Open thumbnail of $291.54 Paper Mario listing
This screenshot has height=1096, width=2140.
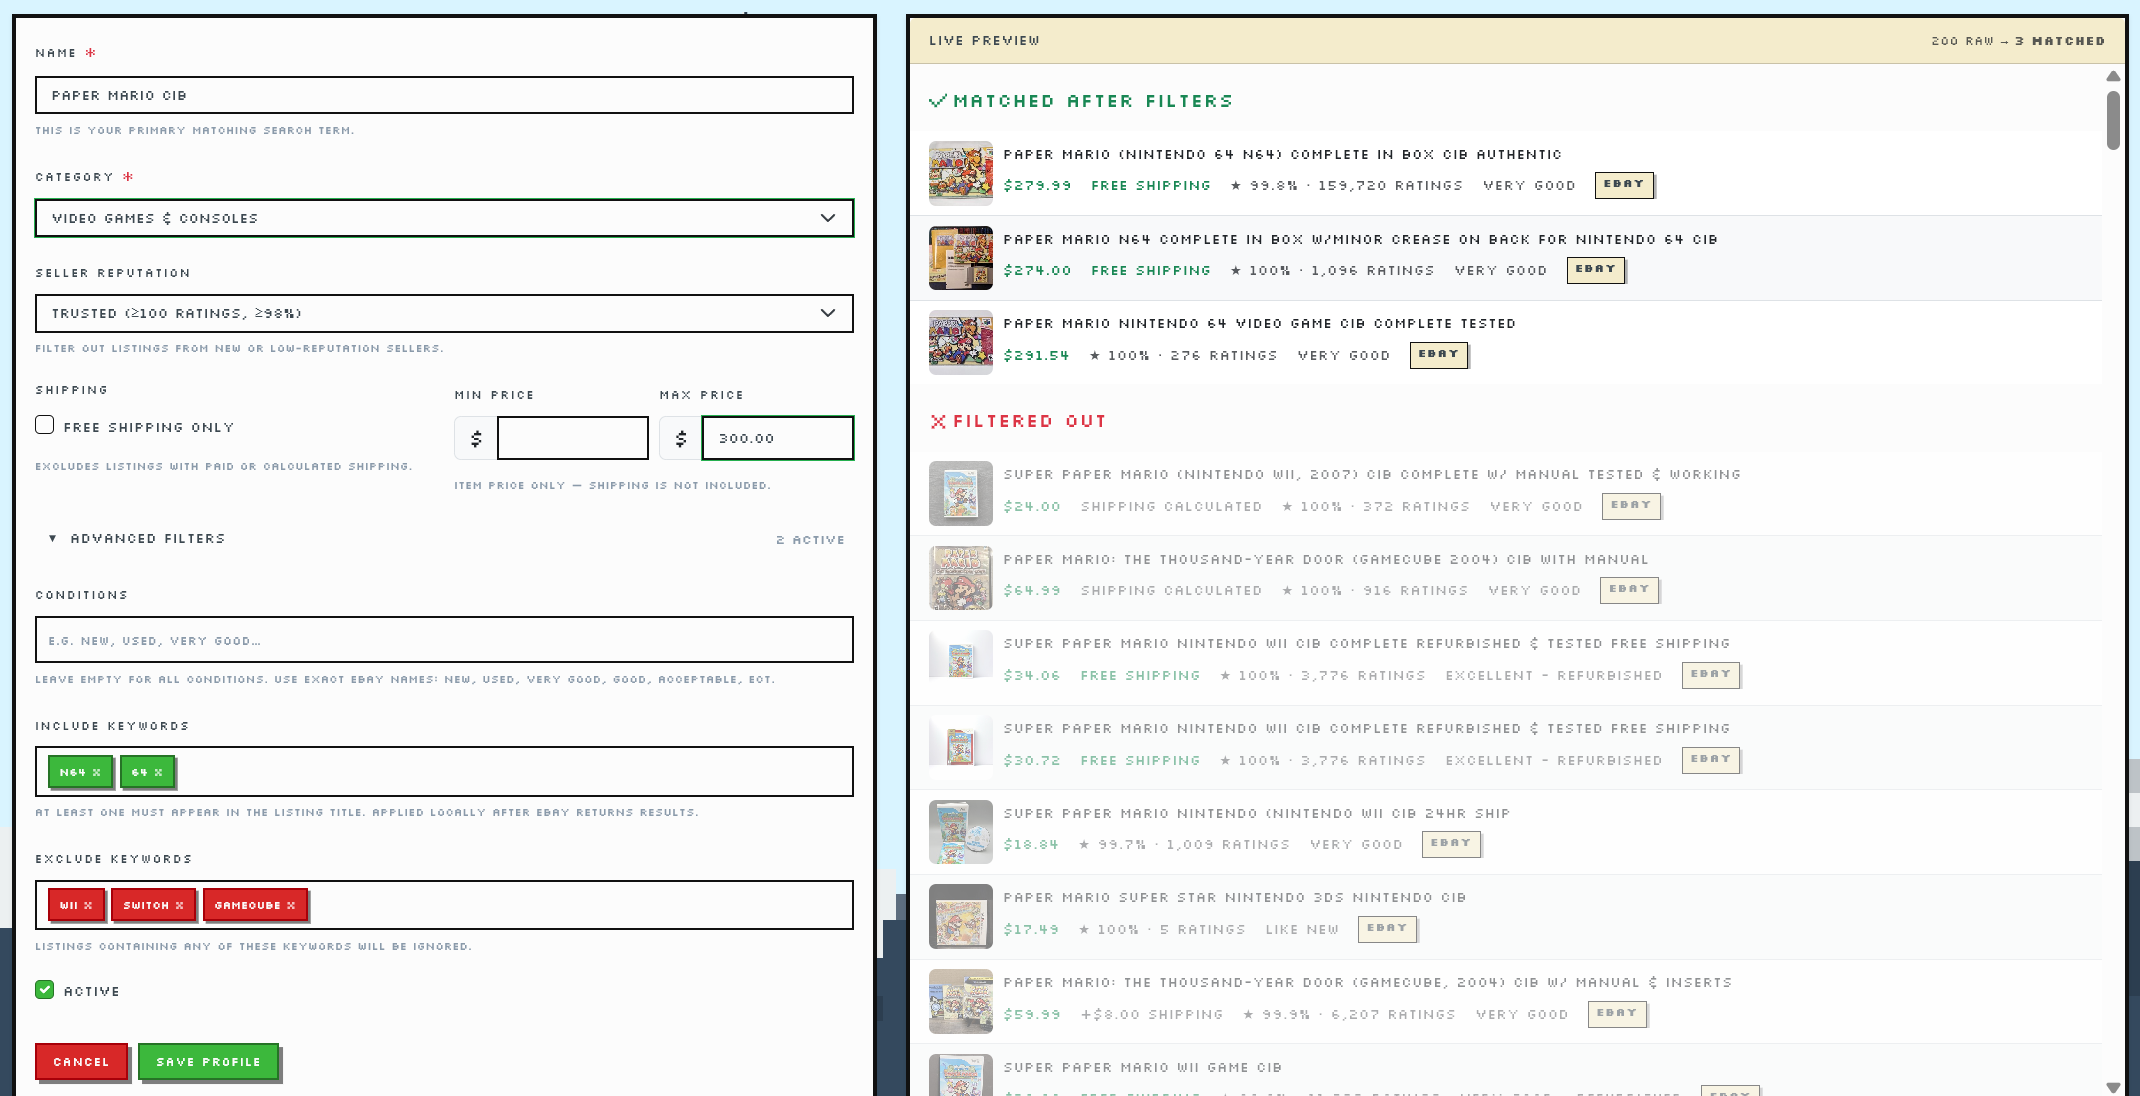(x=961, y=342)
